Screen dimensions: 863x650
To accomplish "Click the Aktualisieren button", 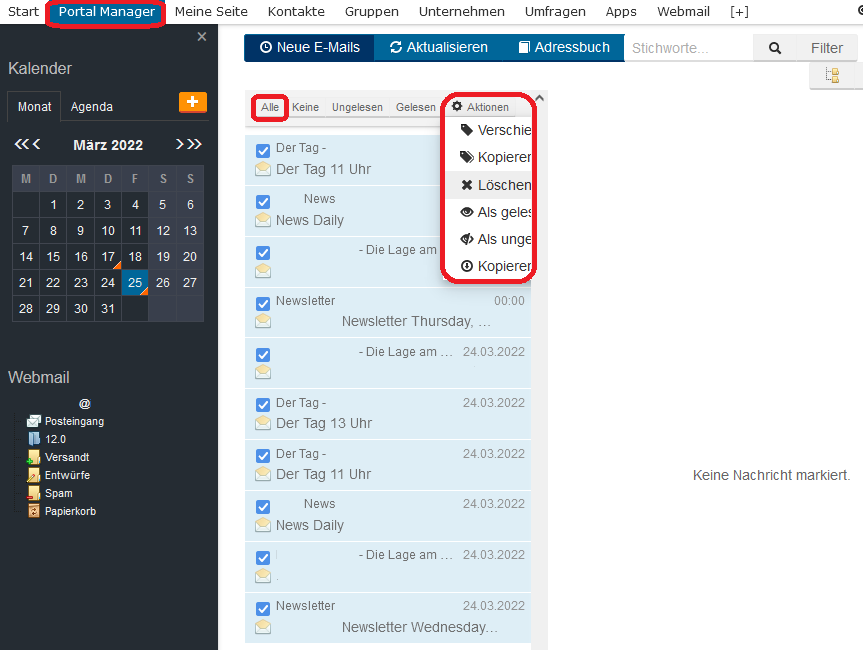I will [439, 47].
